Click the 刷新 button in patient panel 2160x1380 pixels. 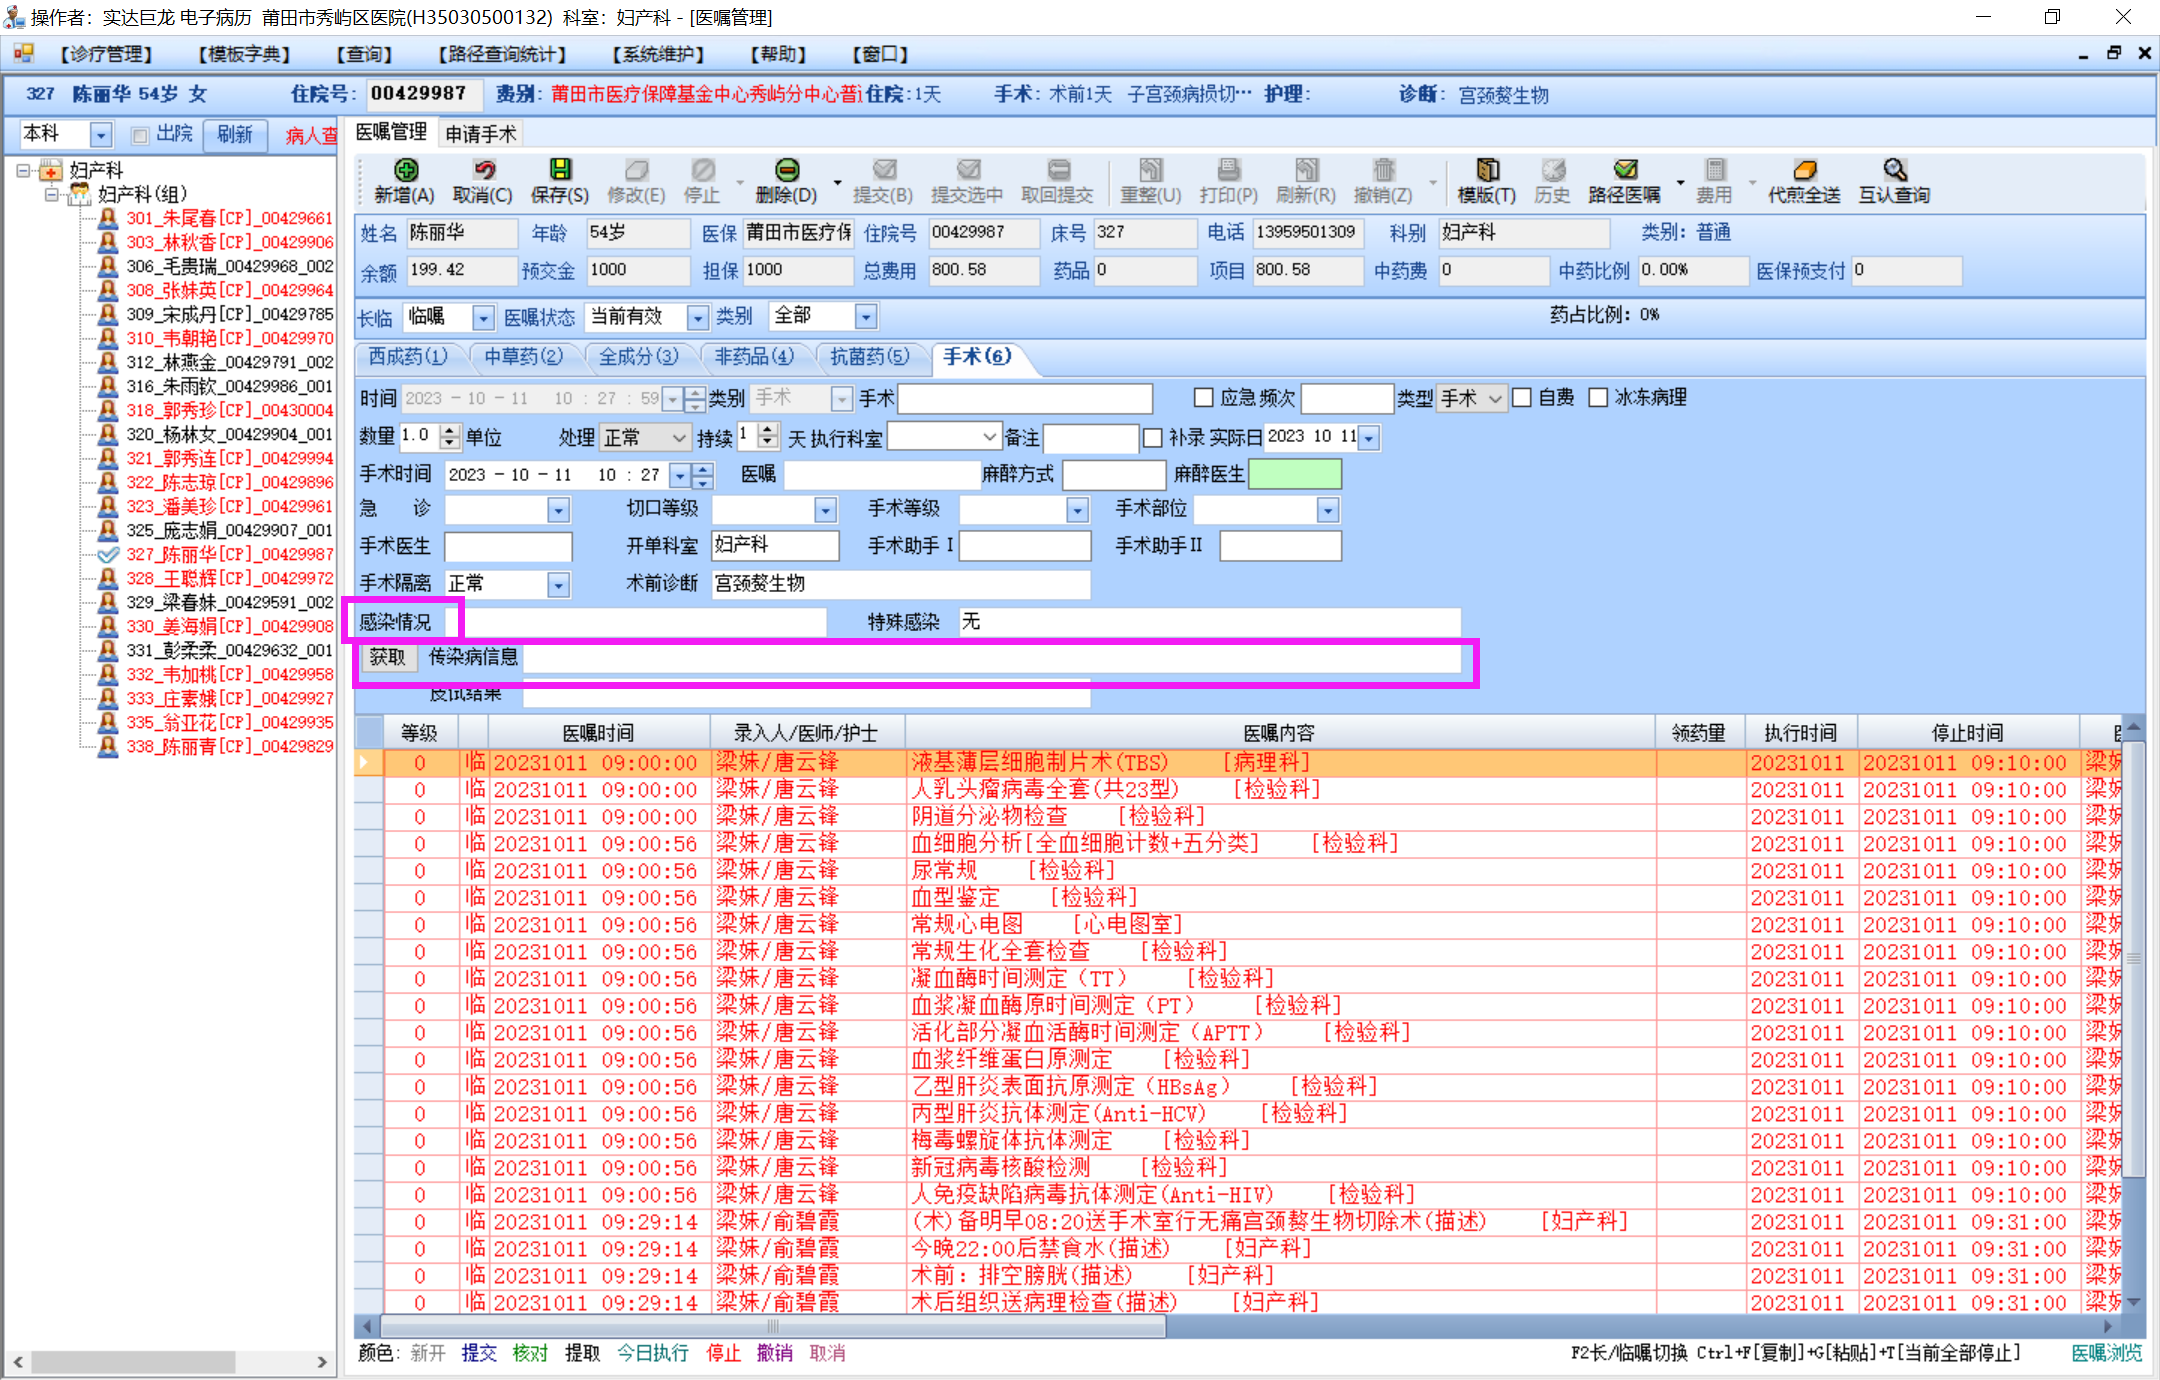235,134
